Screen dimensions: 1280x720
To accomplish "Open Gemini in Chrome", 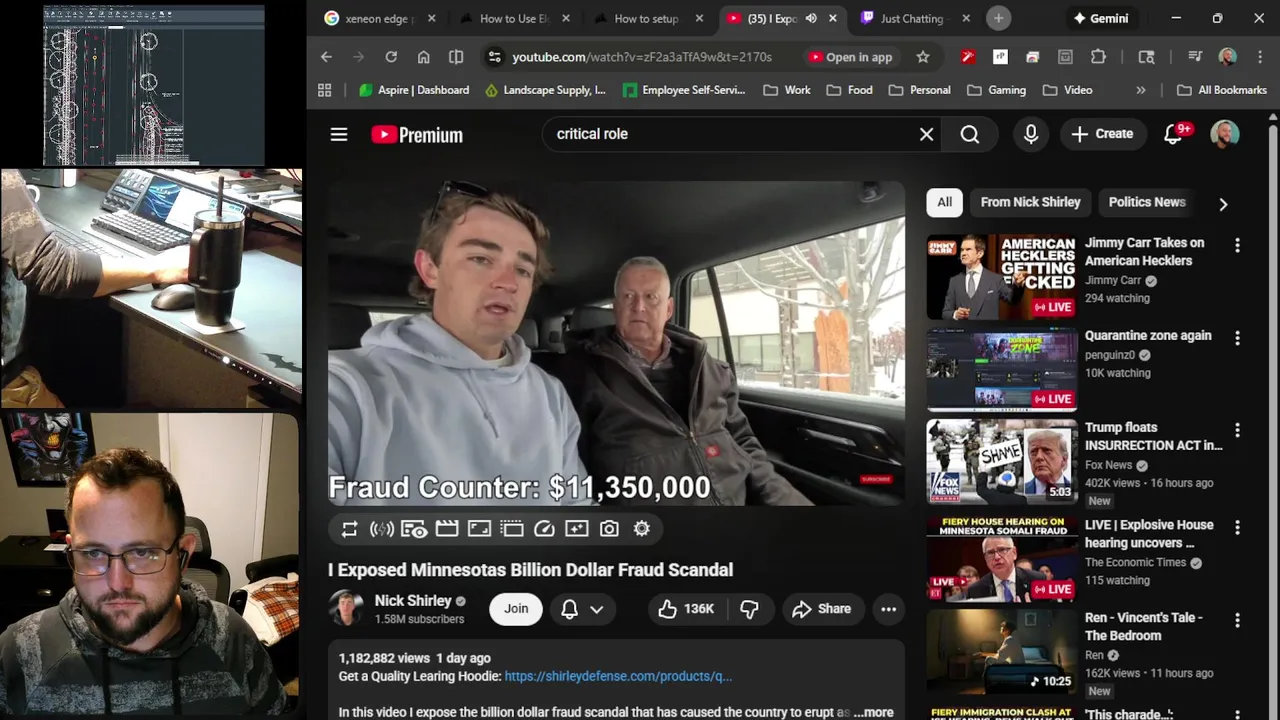I will click(1101, 18).
